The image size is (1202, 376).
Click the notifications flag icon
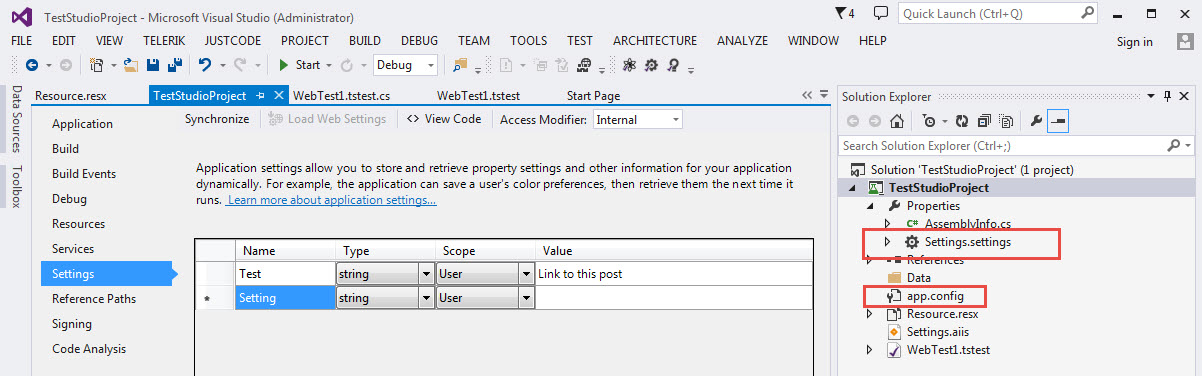[840, 13]
